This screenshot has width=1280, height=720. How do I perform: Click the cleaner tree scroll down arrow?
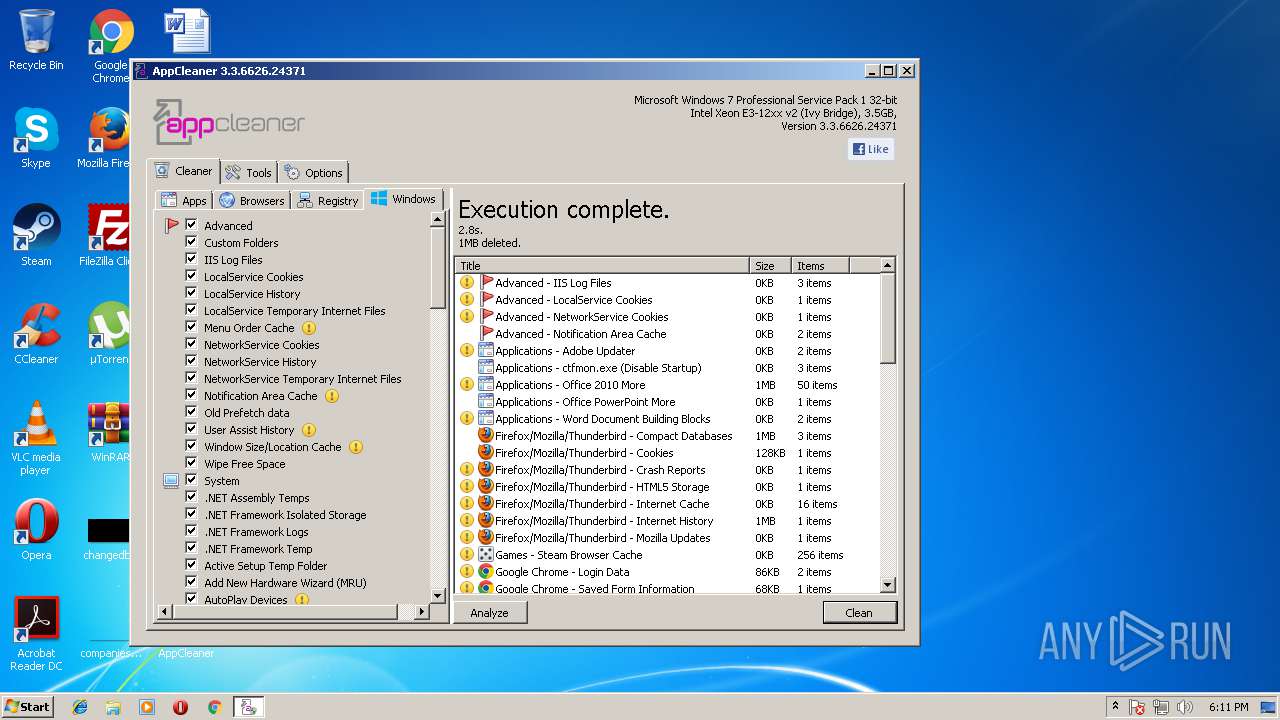point(437,595)
